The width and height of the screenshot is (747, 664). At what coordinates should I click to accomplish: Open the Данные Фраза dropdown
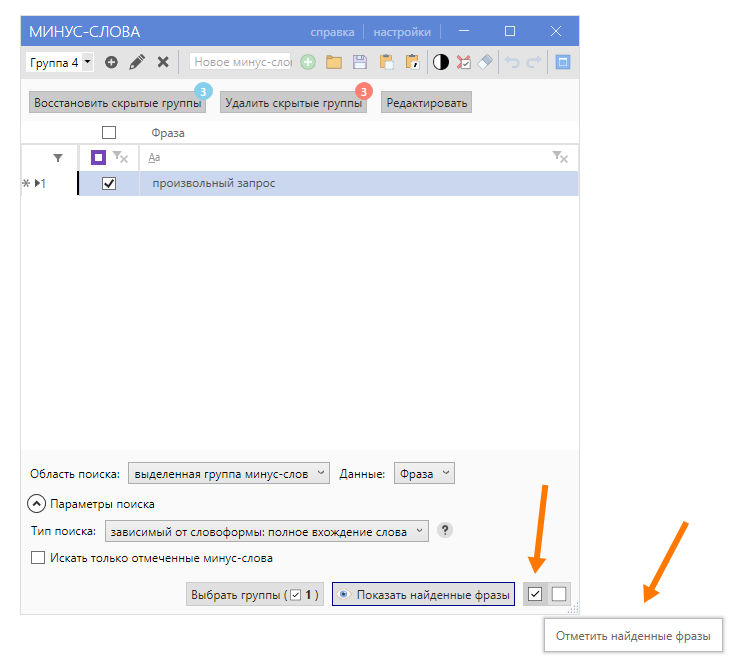424,473
